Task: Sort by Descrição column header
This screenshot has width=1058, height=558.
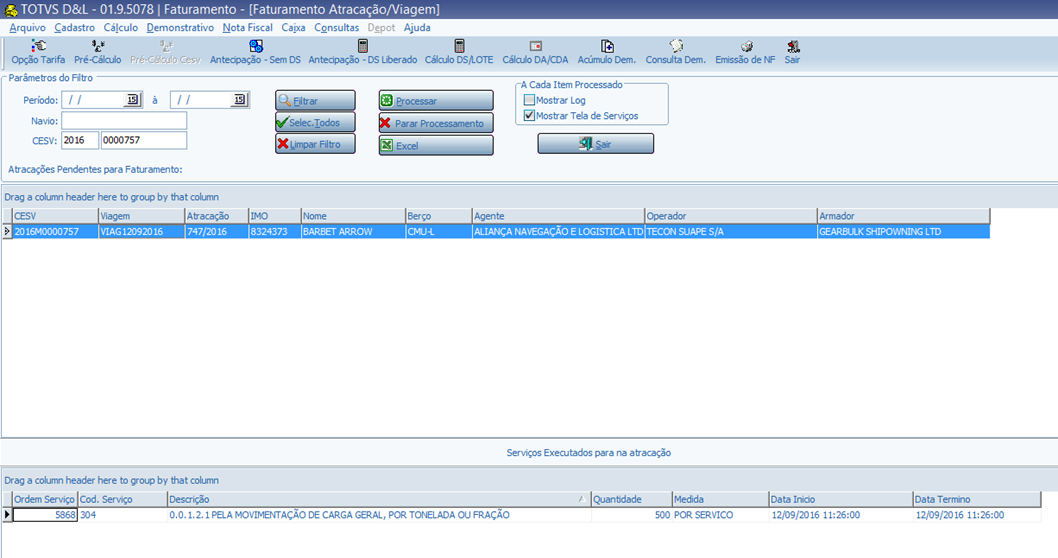Action: [379, 499]
